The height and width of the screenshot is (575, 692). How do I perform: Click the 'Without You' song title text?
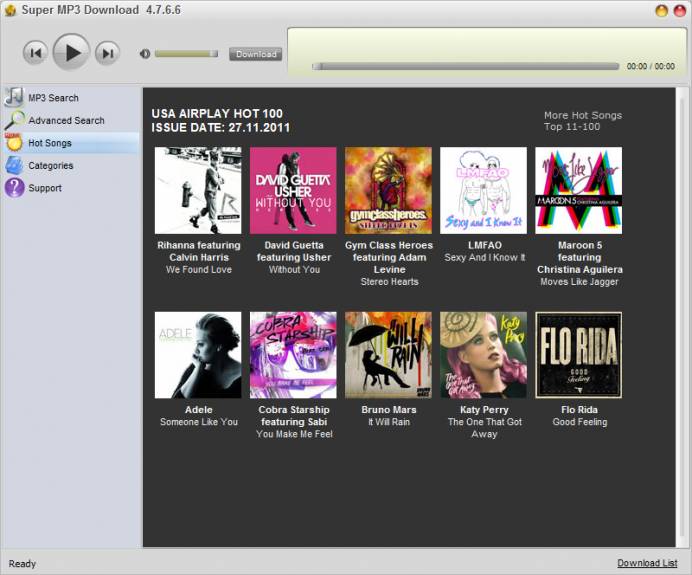click(294, 270)
